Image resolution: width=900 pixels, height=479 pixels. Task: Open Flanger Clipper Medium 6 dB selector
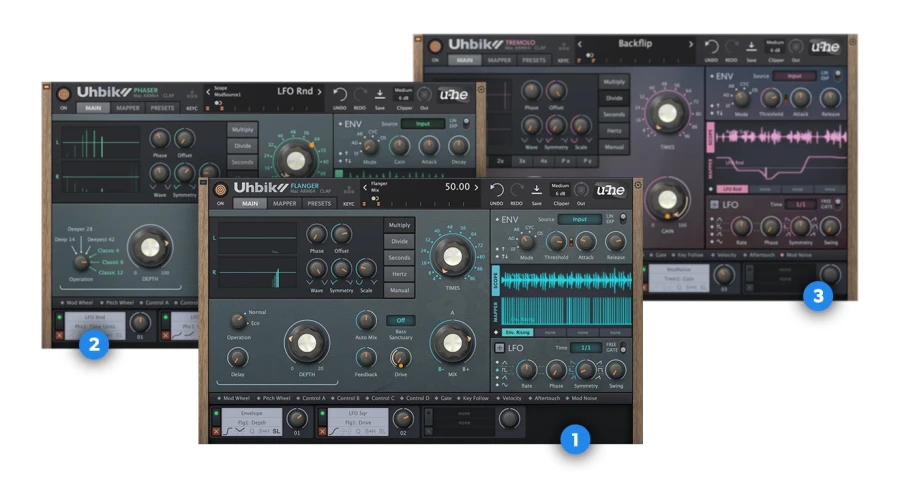560,189
